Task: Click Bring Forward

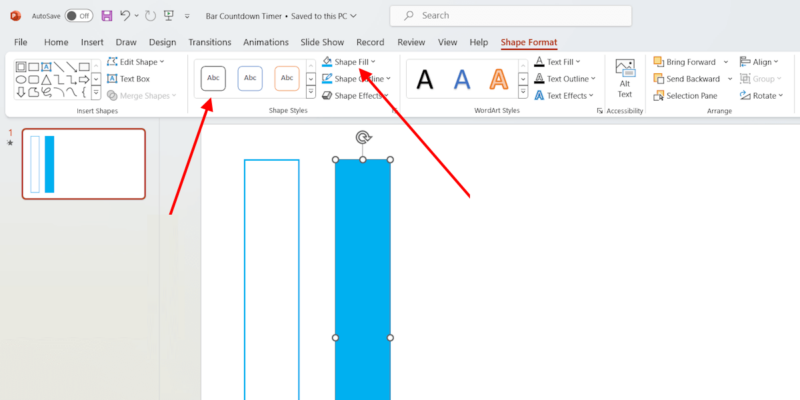Action: 685,62
